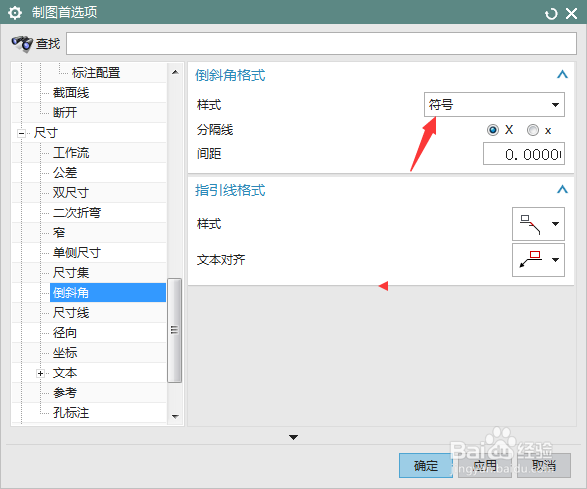587x489 pixels.
Task: Click the reset icon in title bar
Action: 551,14
